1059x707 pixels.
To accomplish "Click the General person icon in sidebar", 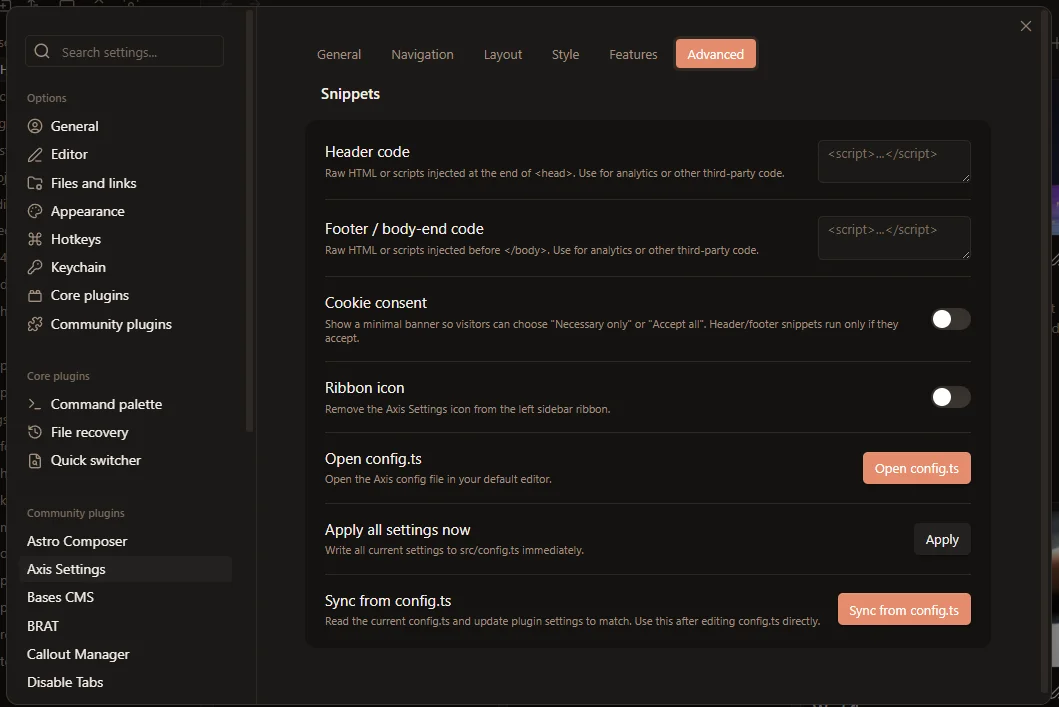I will click(34, 126).
